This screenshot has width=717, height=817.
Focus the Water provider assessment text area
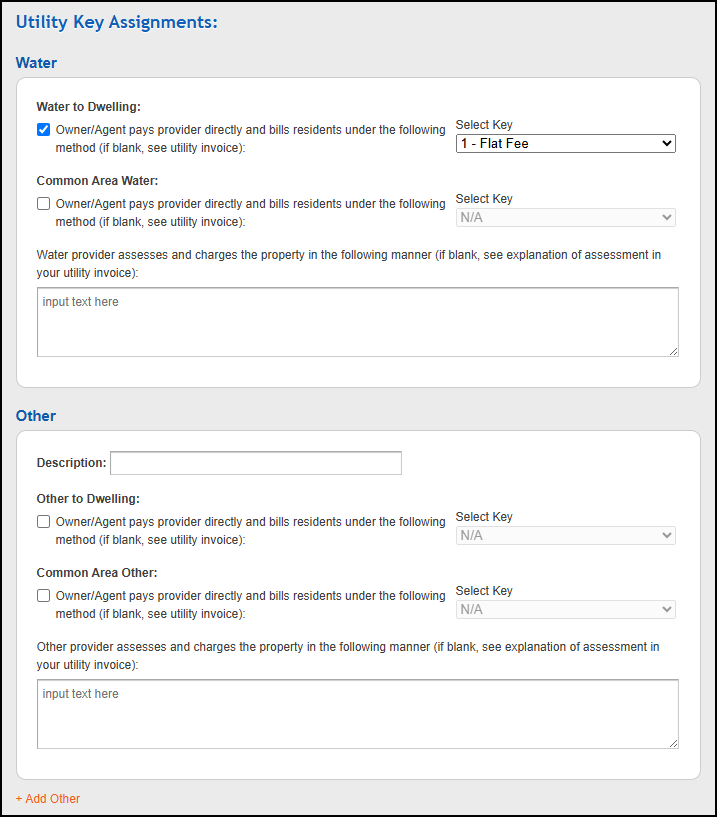358,322
